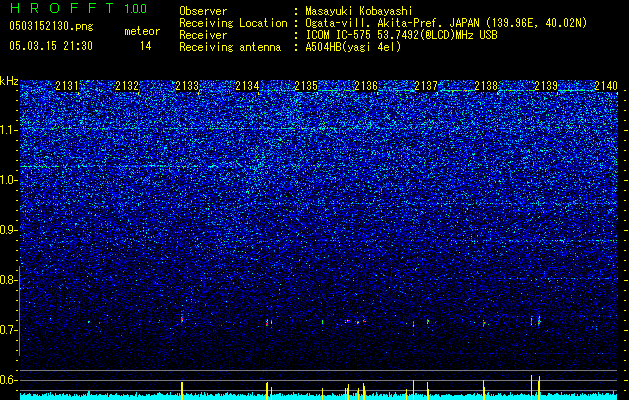This screenshot has height=400, width=629.
Task: Select antenna value A504HB(yagi 4el)
Action: 353,47
